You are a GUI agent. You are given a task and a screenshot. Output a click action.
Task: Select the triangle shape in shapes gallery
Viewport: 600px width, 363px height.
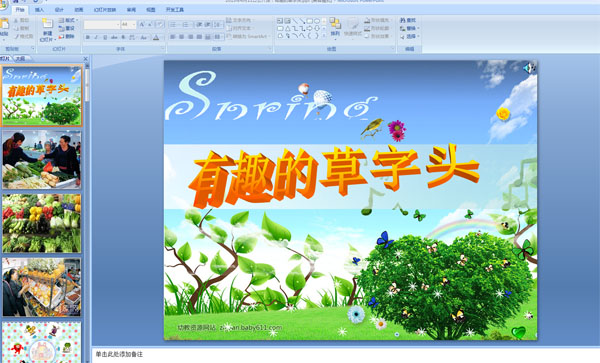(287, 28)
